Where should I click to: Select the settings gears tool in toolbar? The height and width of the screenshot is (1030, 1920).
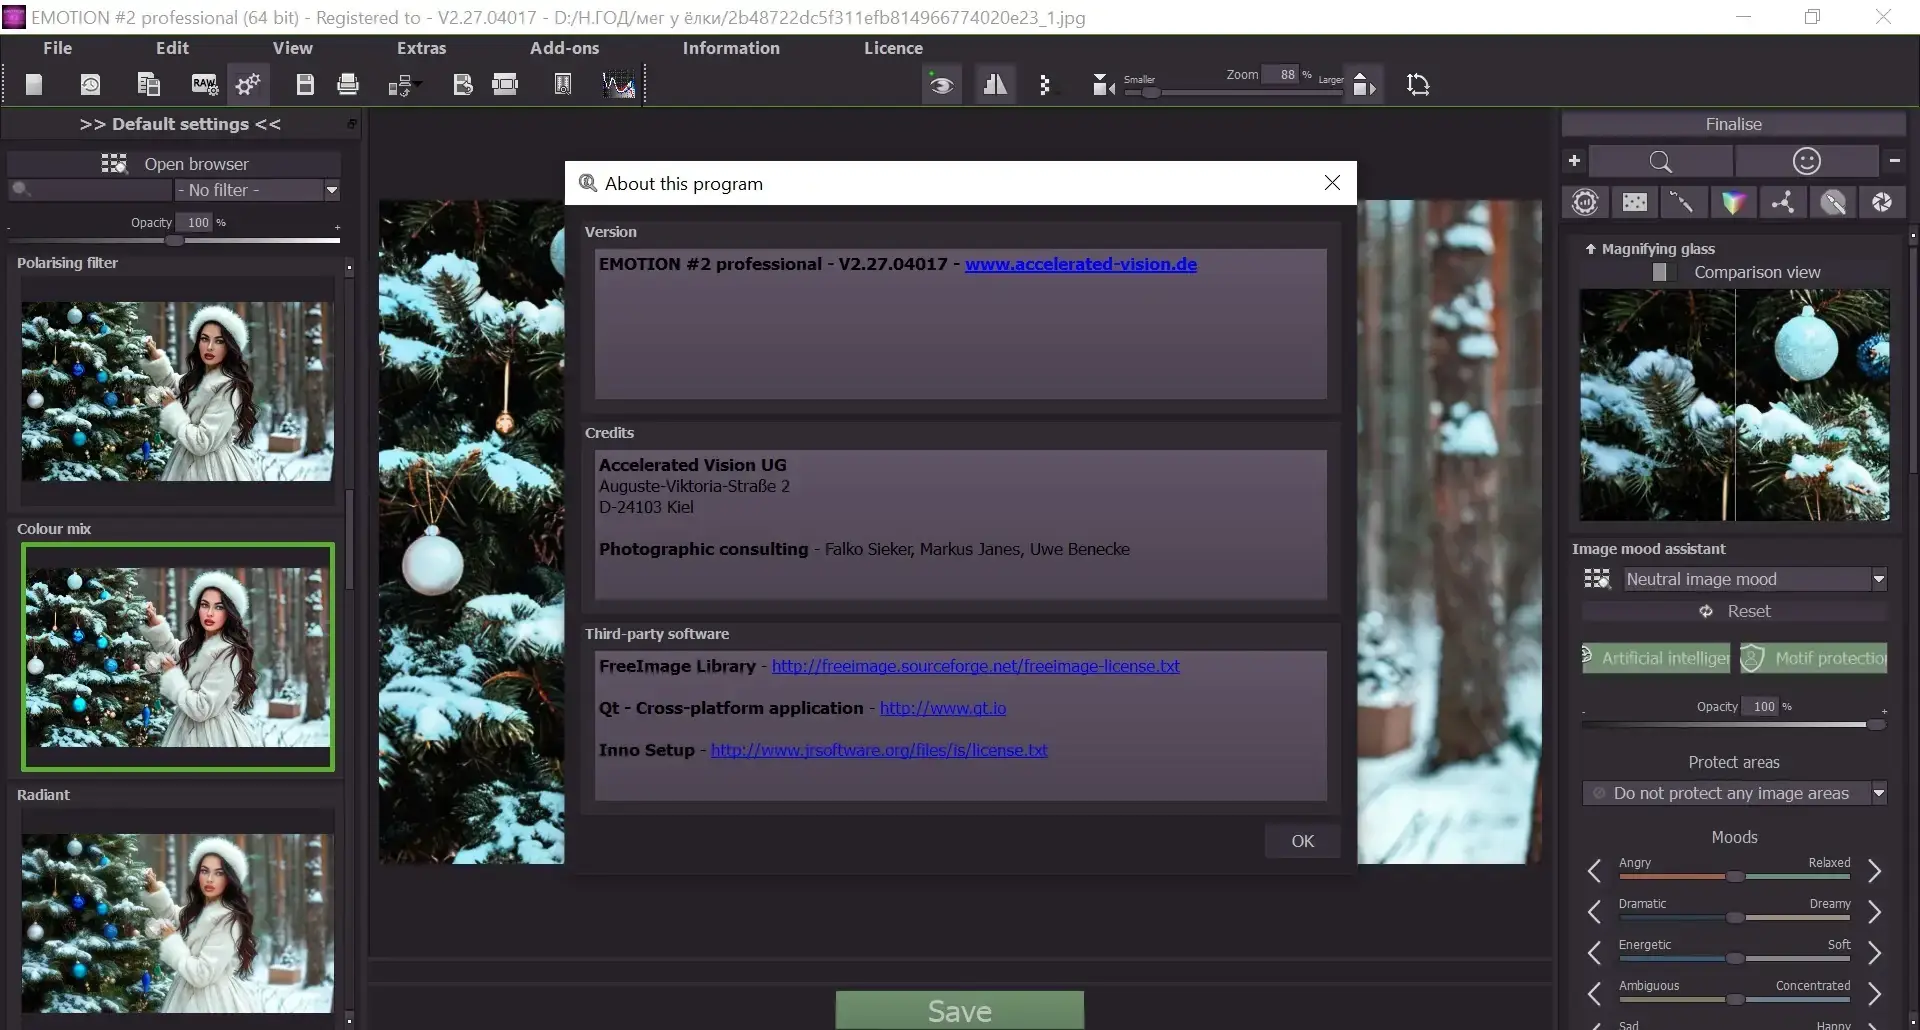pos(248,84)
